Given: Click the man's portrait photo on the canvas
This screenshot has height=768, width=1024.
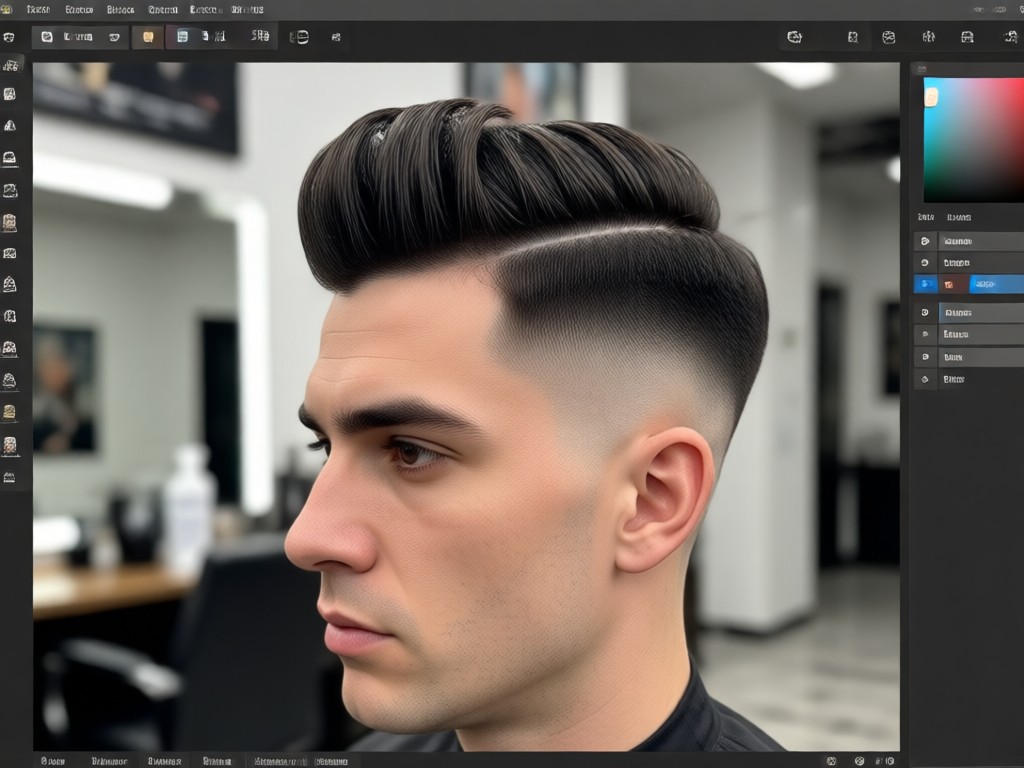Looking at the screenshot, I should pyautogui.click(x=466, y=406).
